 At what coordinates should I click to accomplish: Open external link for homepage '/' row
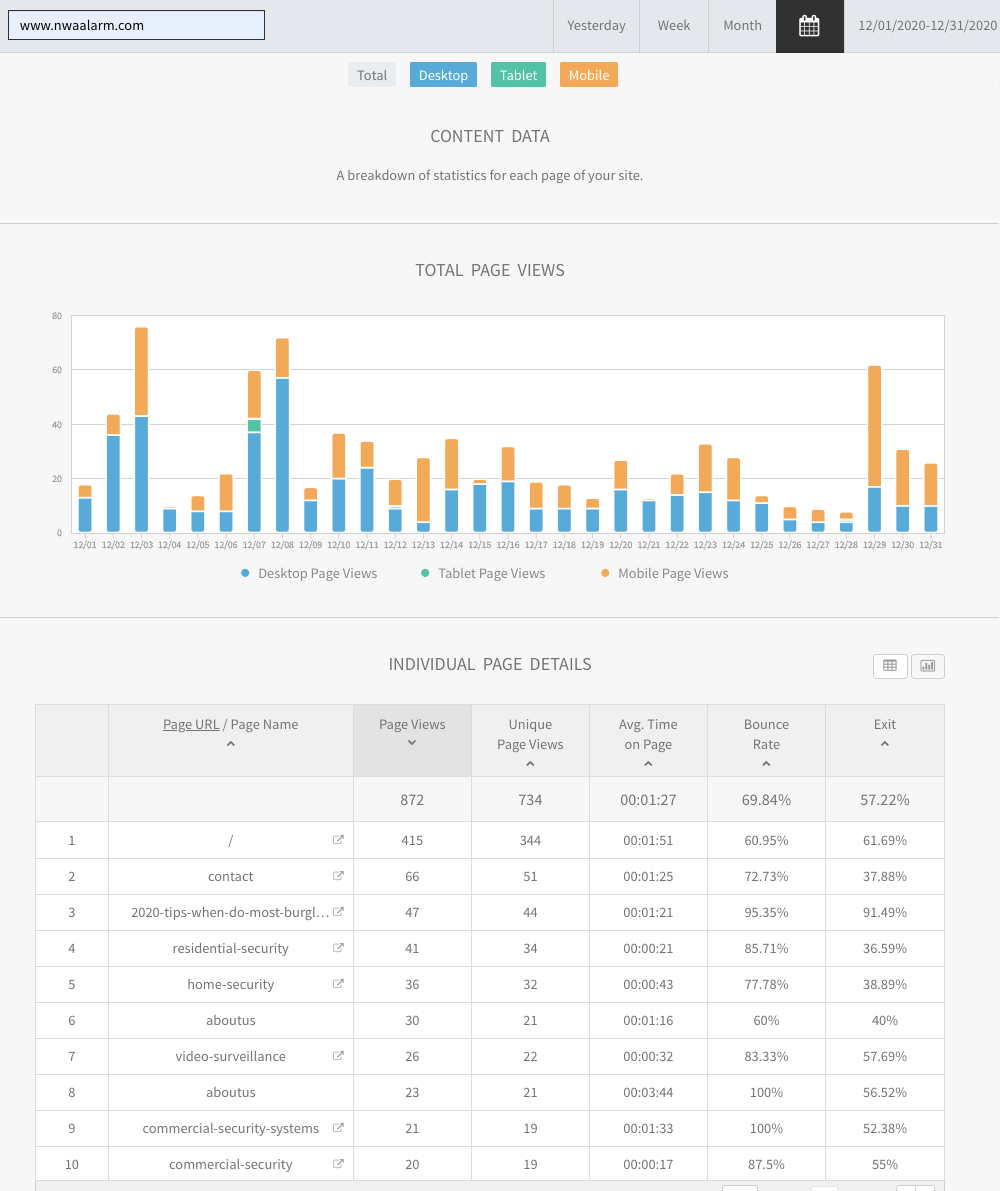[339, 839]
